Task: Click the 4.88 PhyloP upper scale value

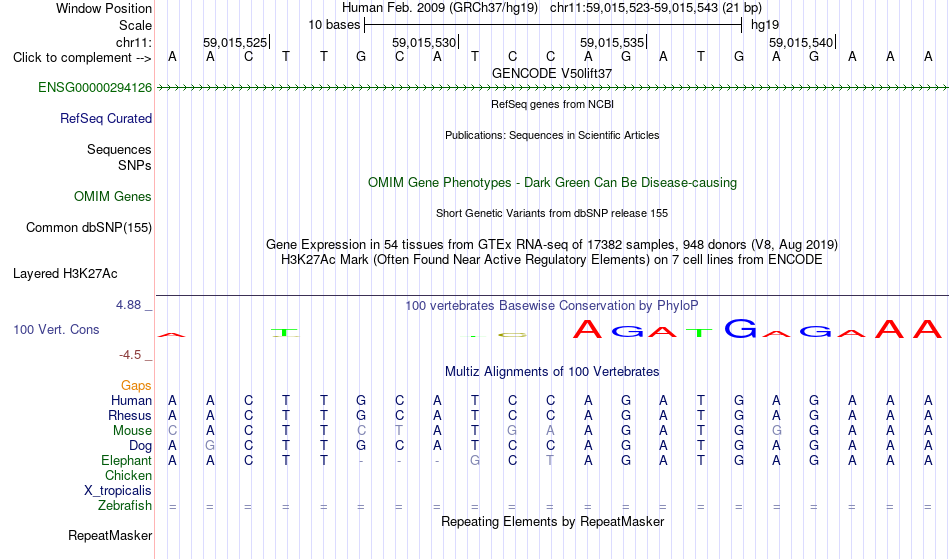Action: 128,305
